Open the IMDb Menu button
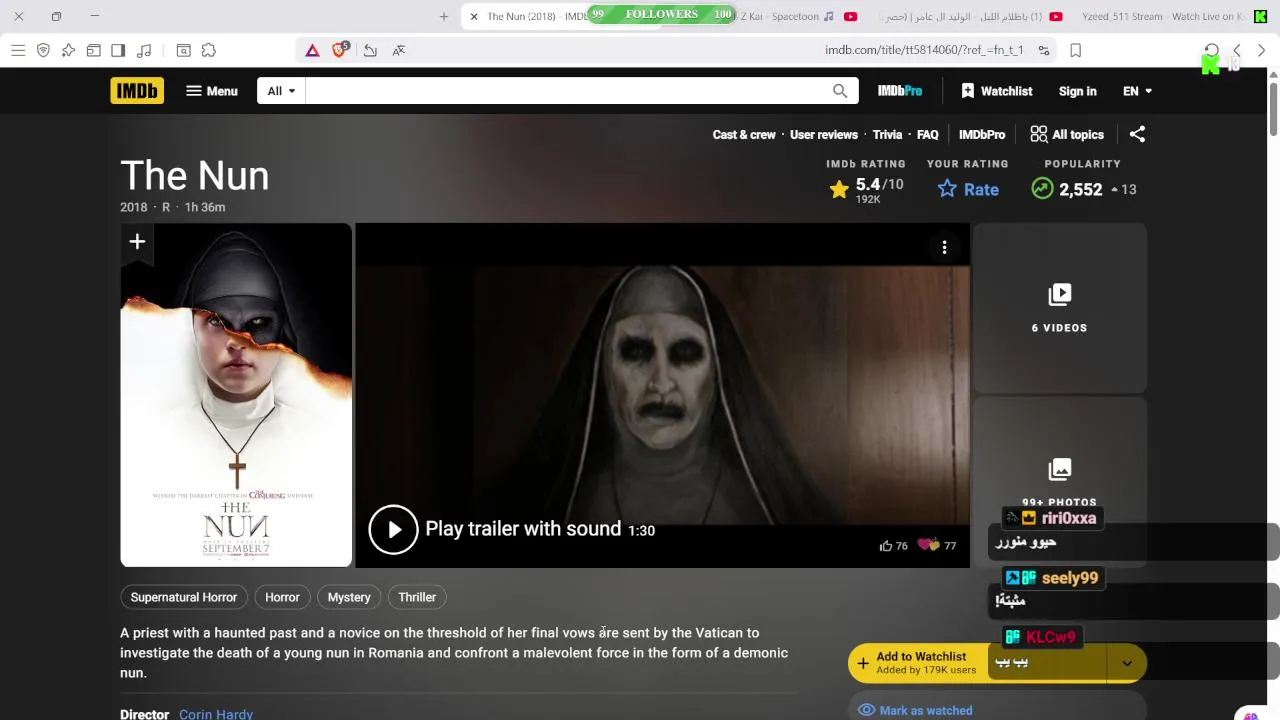Screen dimensions: 1280x720 tap(212, 91)
